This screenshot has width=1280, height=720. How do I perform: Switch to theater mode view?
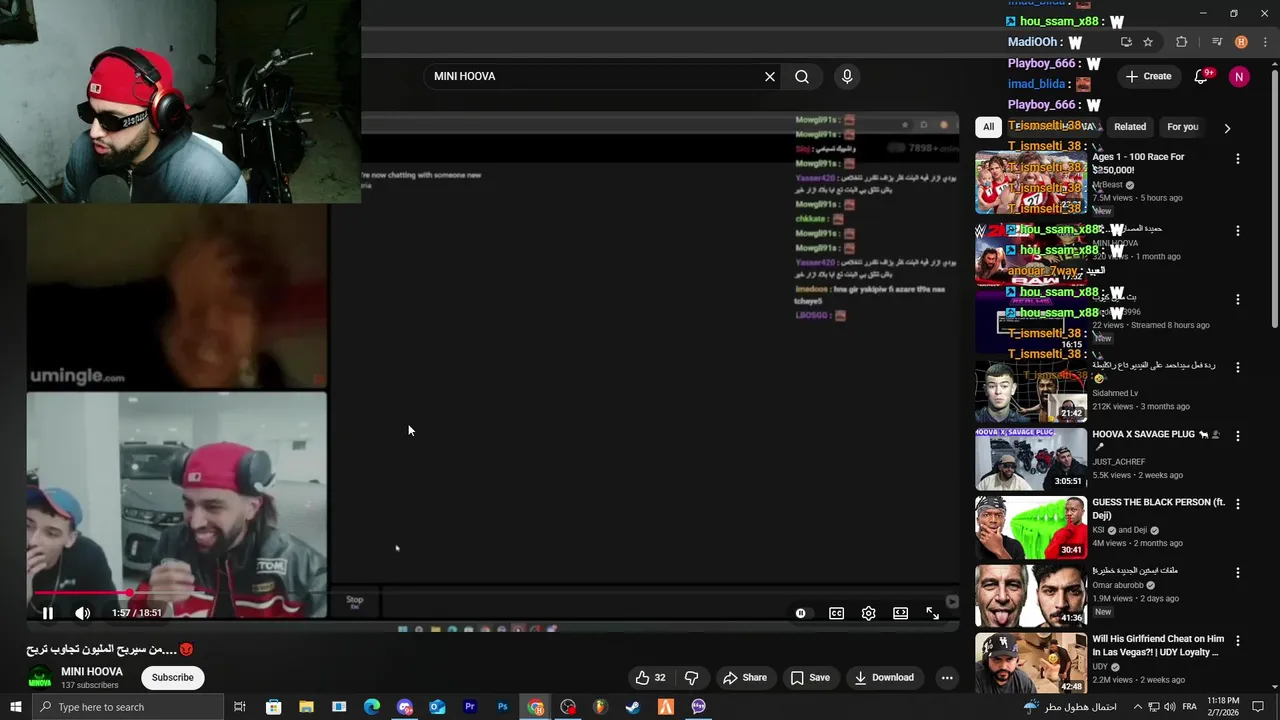[x=900, y=613]
